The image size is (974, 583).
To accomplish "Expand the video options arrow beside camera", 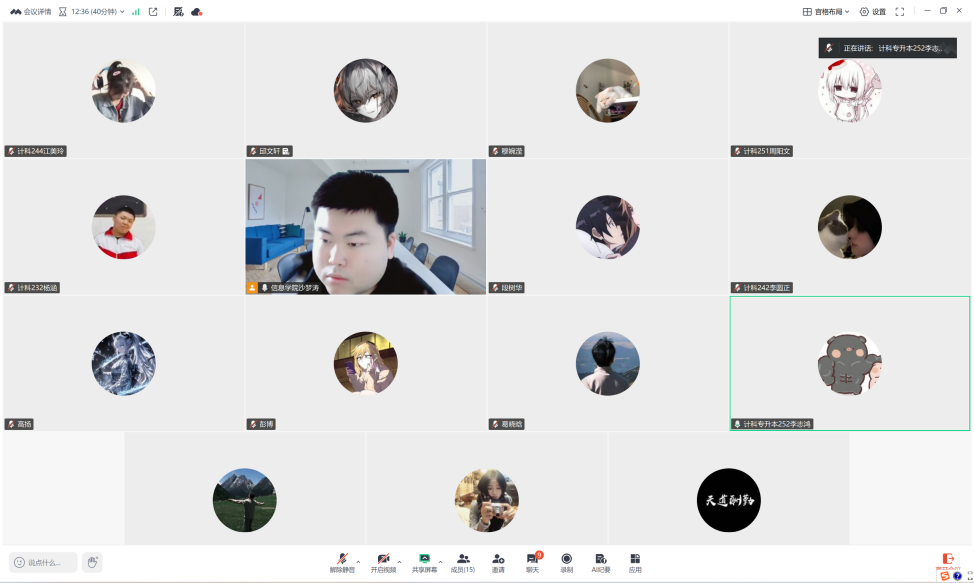I will pos(399,561).
